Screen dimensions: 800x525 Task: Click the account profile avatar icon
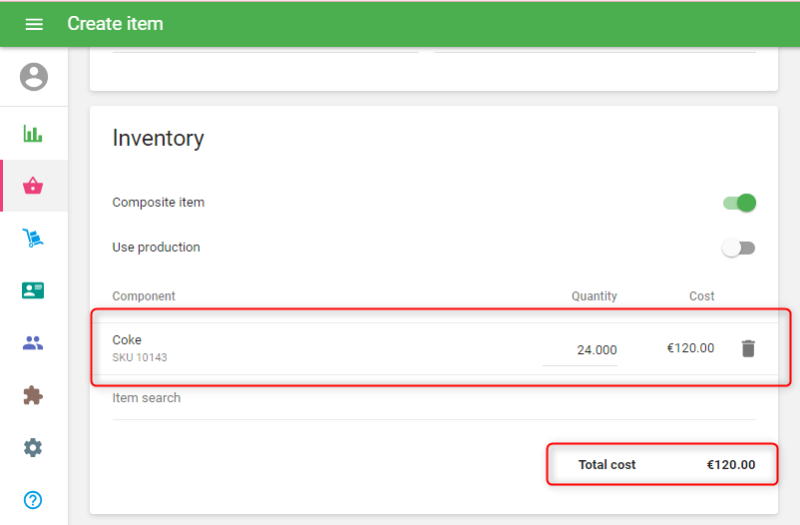(x=34, y=77)
